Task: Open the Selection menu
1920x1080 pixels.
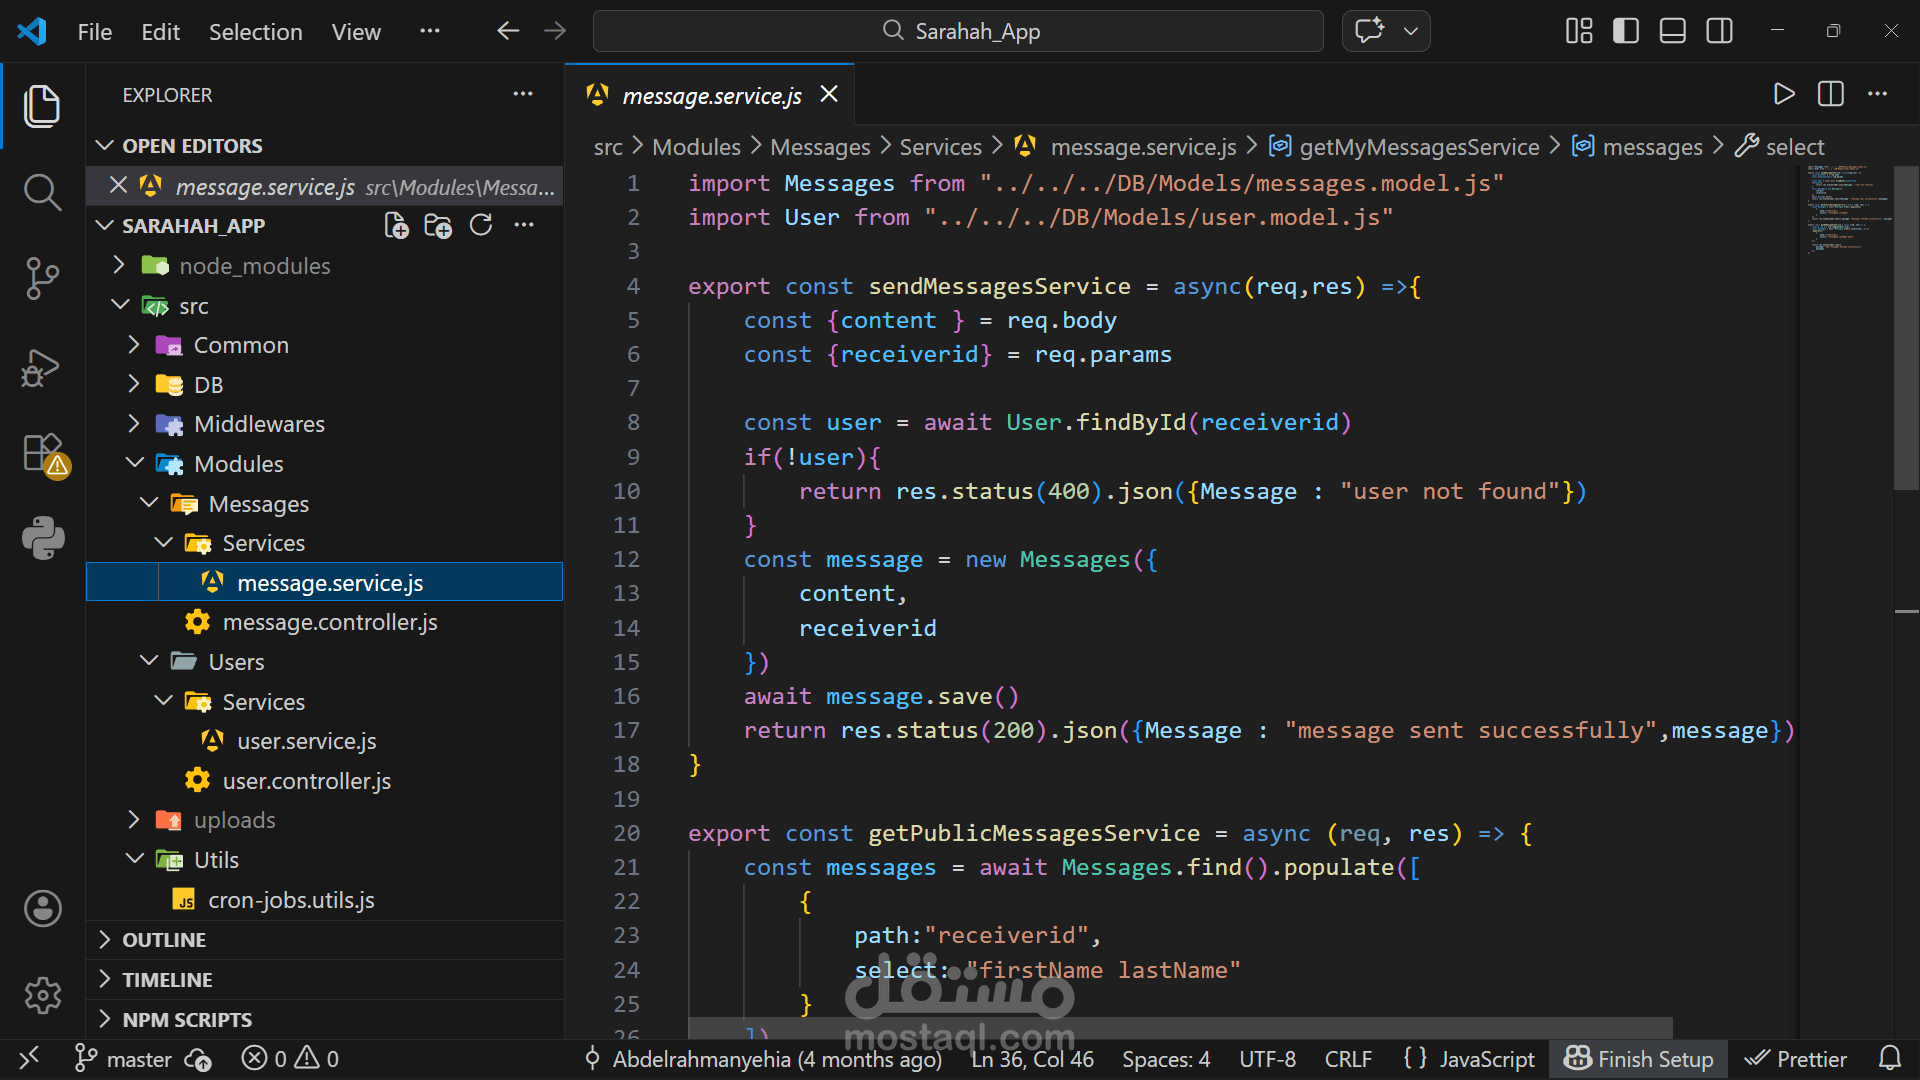Action: (255, 32)
